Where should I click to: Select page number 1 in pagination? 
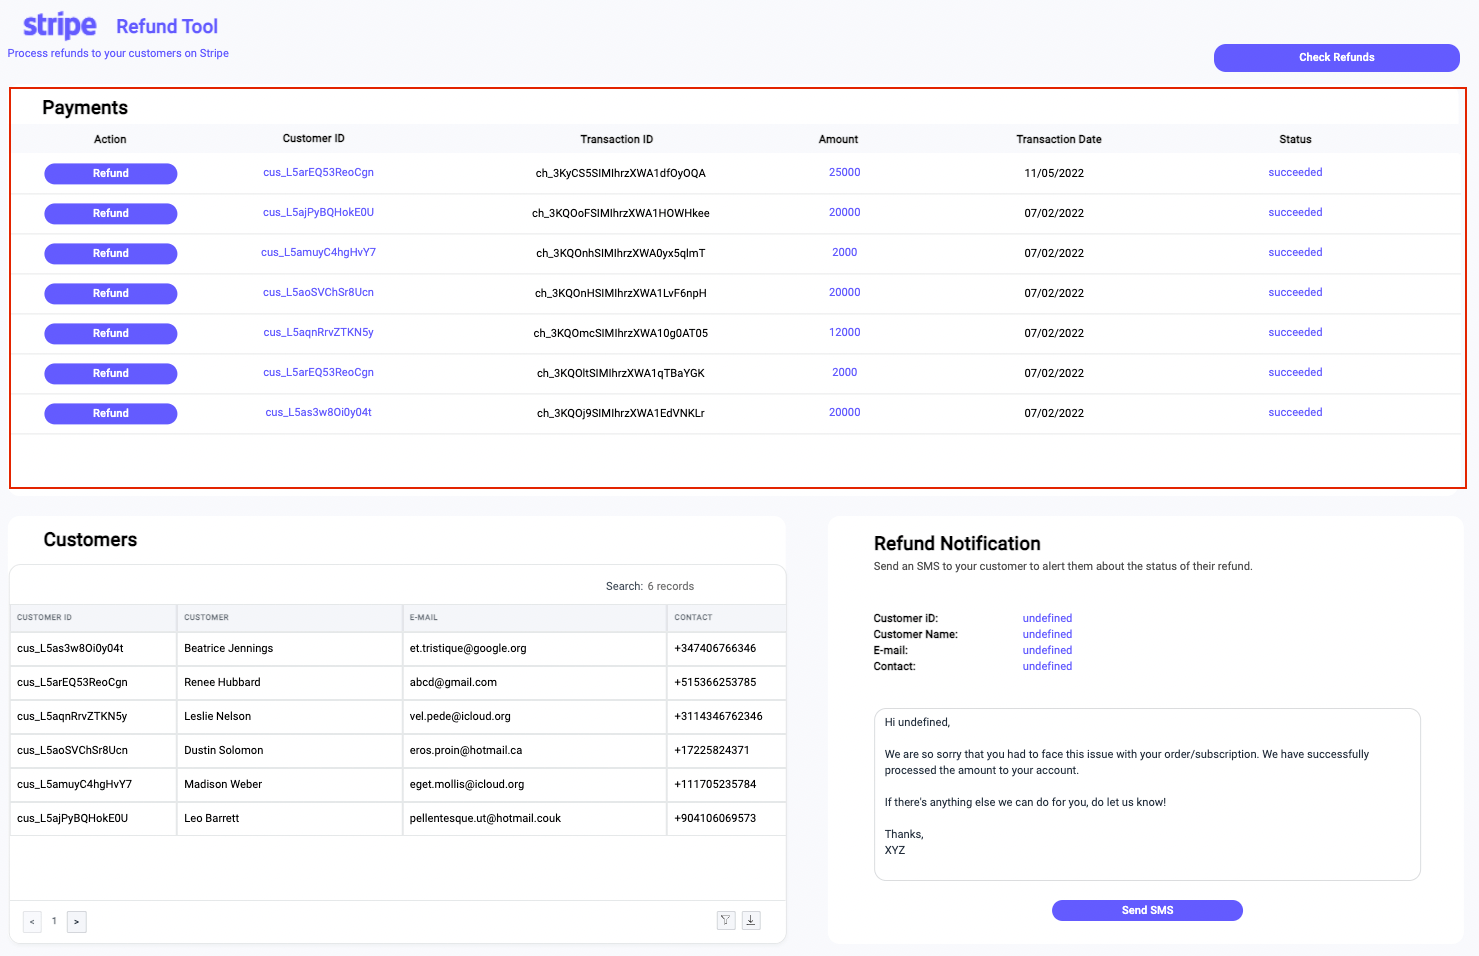pos(54,921)
